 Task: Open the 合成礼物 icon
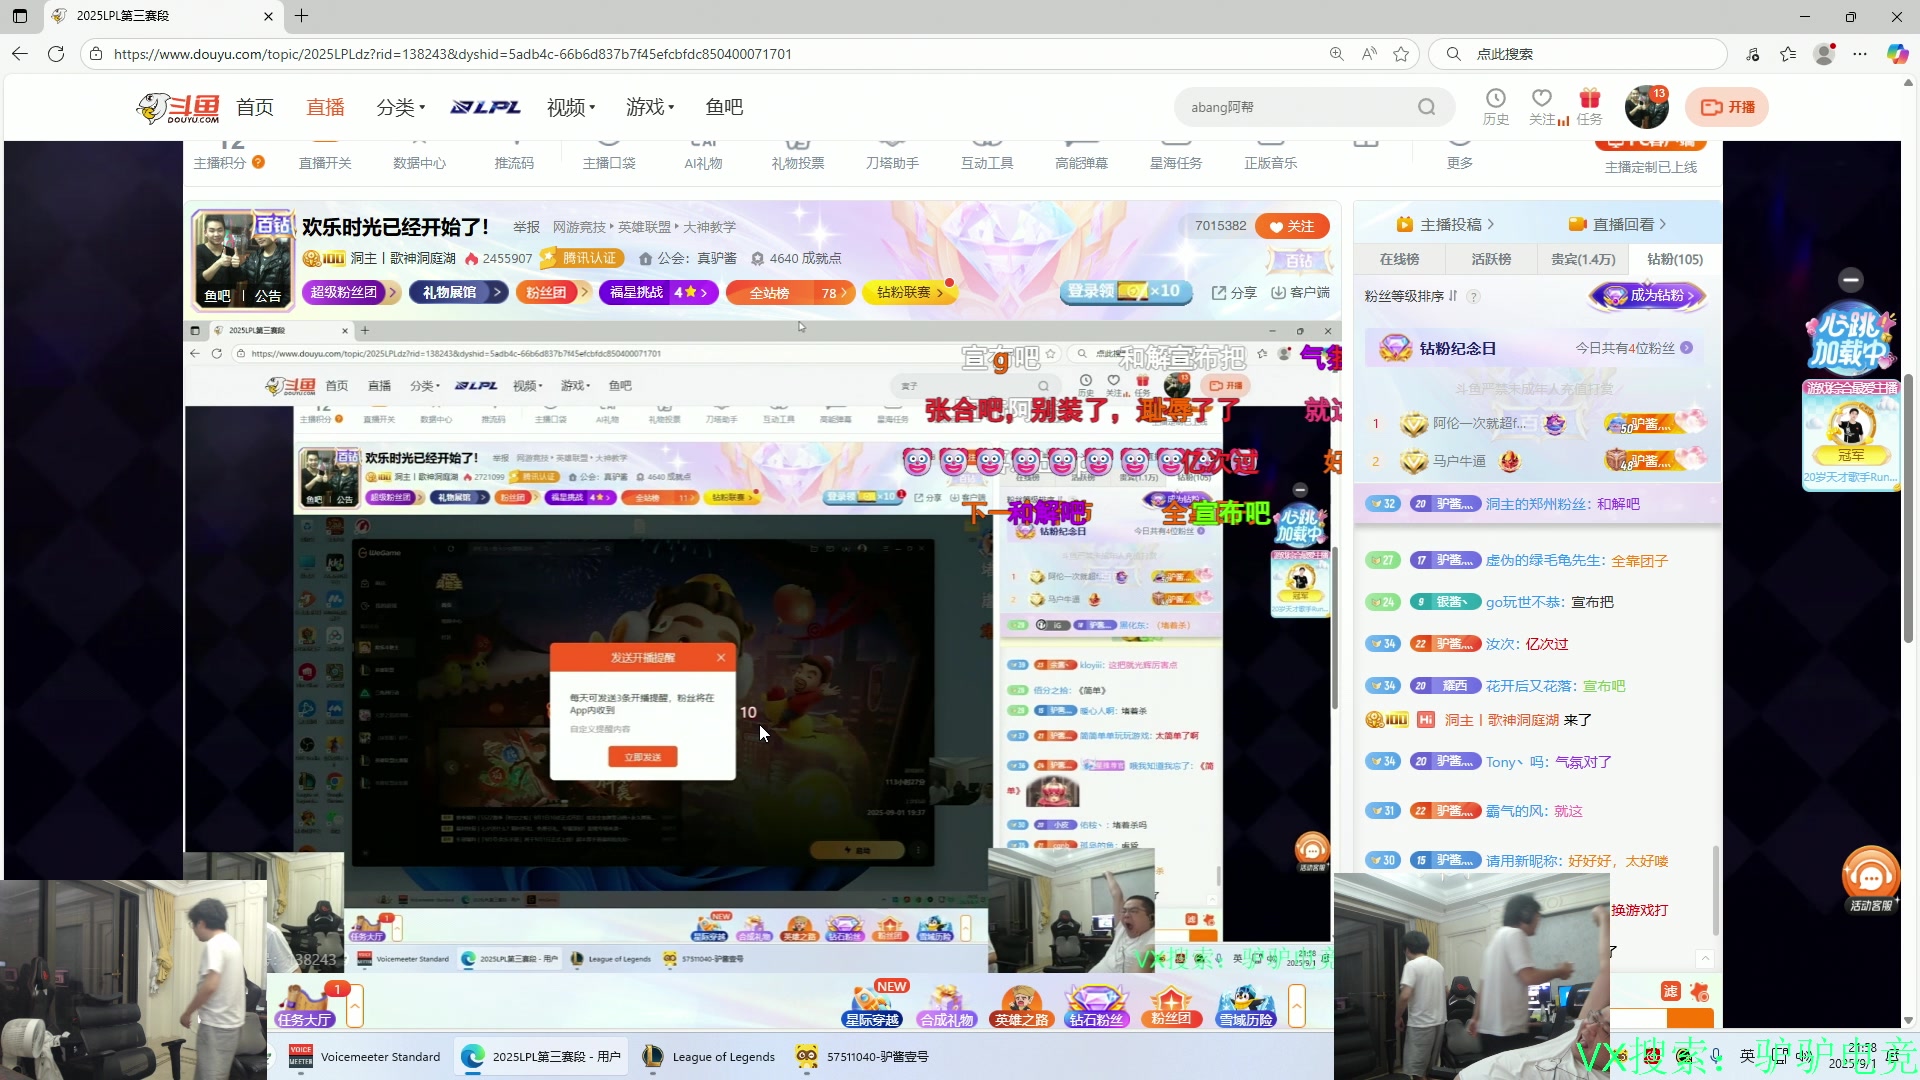[947, 1005]
